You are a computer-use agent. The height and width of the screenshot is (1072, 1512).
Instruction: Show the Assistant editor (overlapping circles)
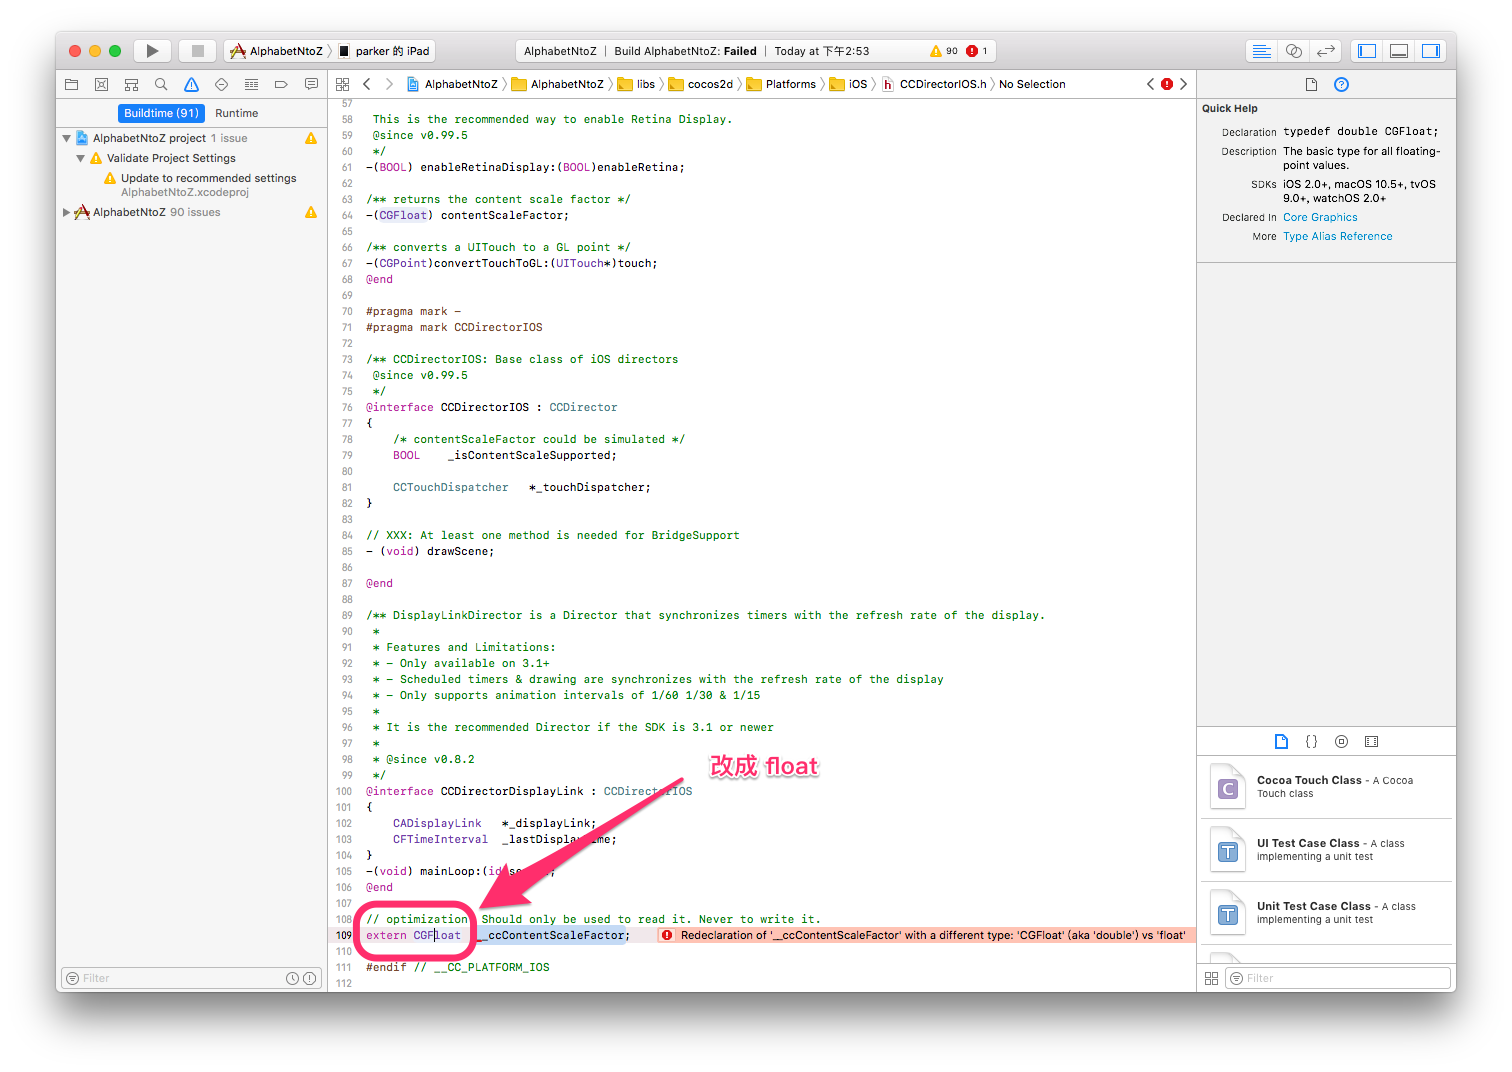tap(1293, 51)
